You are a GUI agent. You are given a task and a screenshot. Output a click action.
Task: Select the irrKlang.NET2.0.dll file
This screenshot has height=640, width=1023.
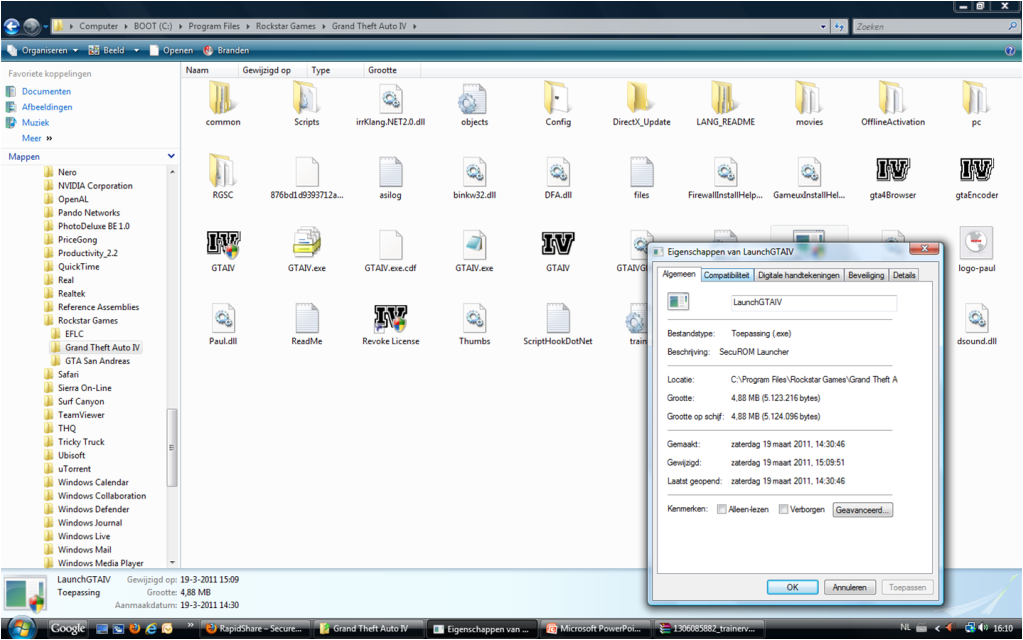[x=390, y=104]
